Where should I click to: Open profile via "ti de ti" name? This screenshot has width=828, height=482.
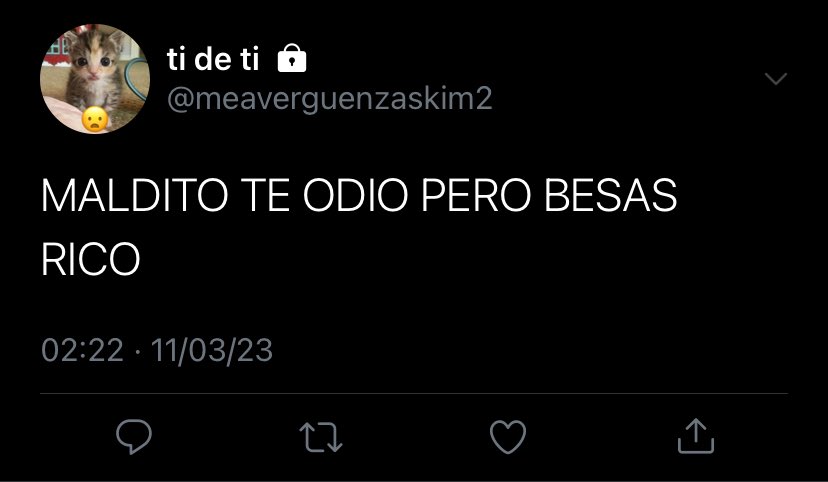[213, 58]
